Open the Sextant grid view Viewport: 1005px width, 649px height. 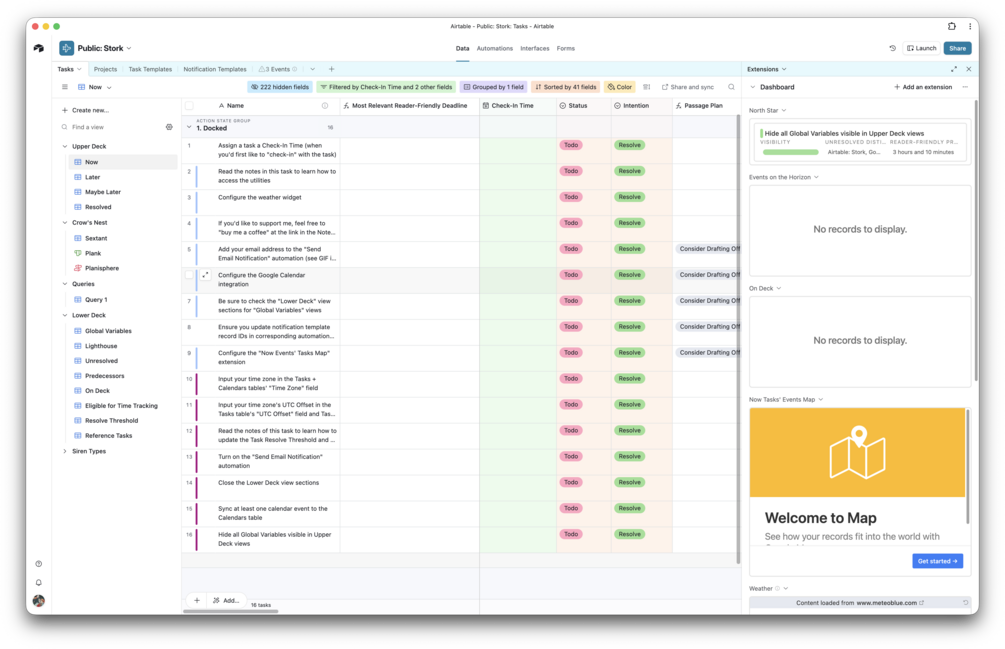96,238
